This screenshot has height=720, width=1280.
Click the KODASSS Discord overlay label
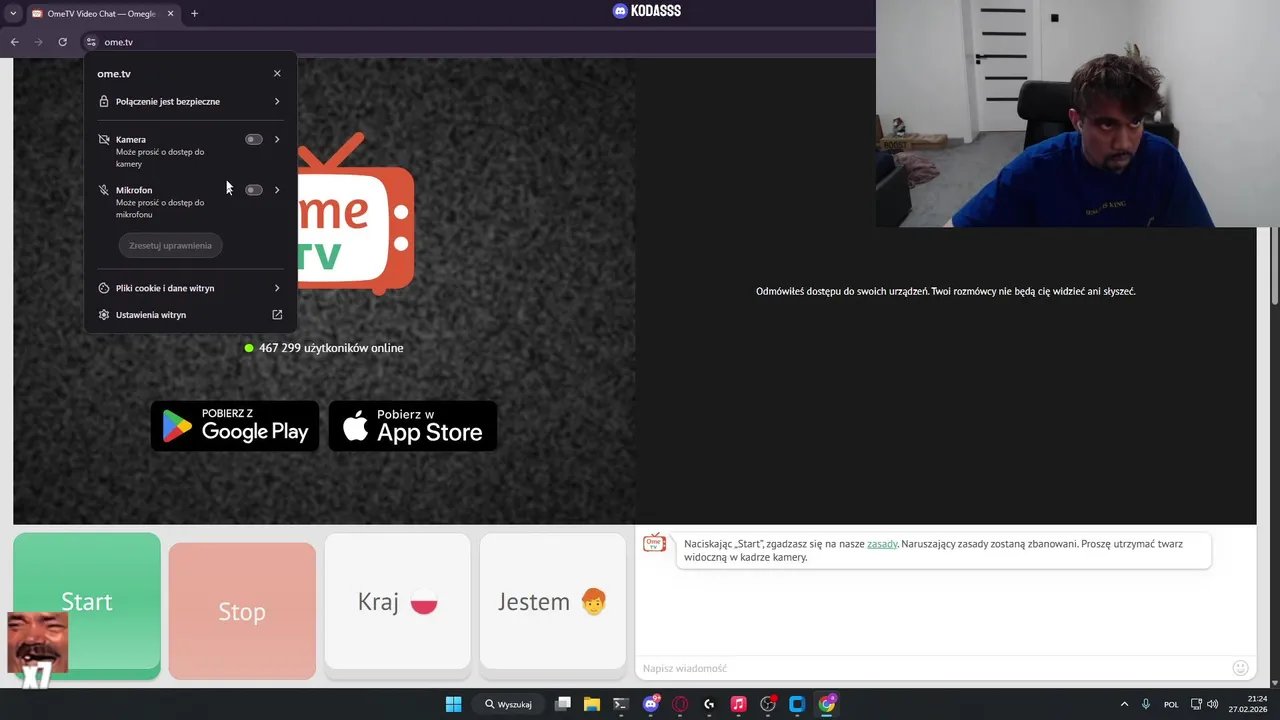pyautogui.click(x=647, y=11)
